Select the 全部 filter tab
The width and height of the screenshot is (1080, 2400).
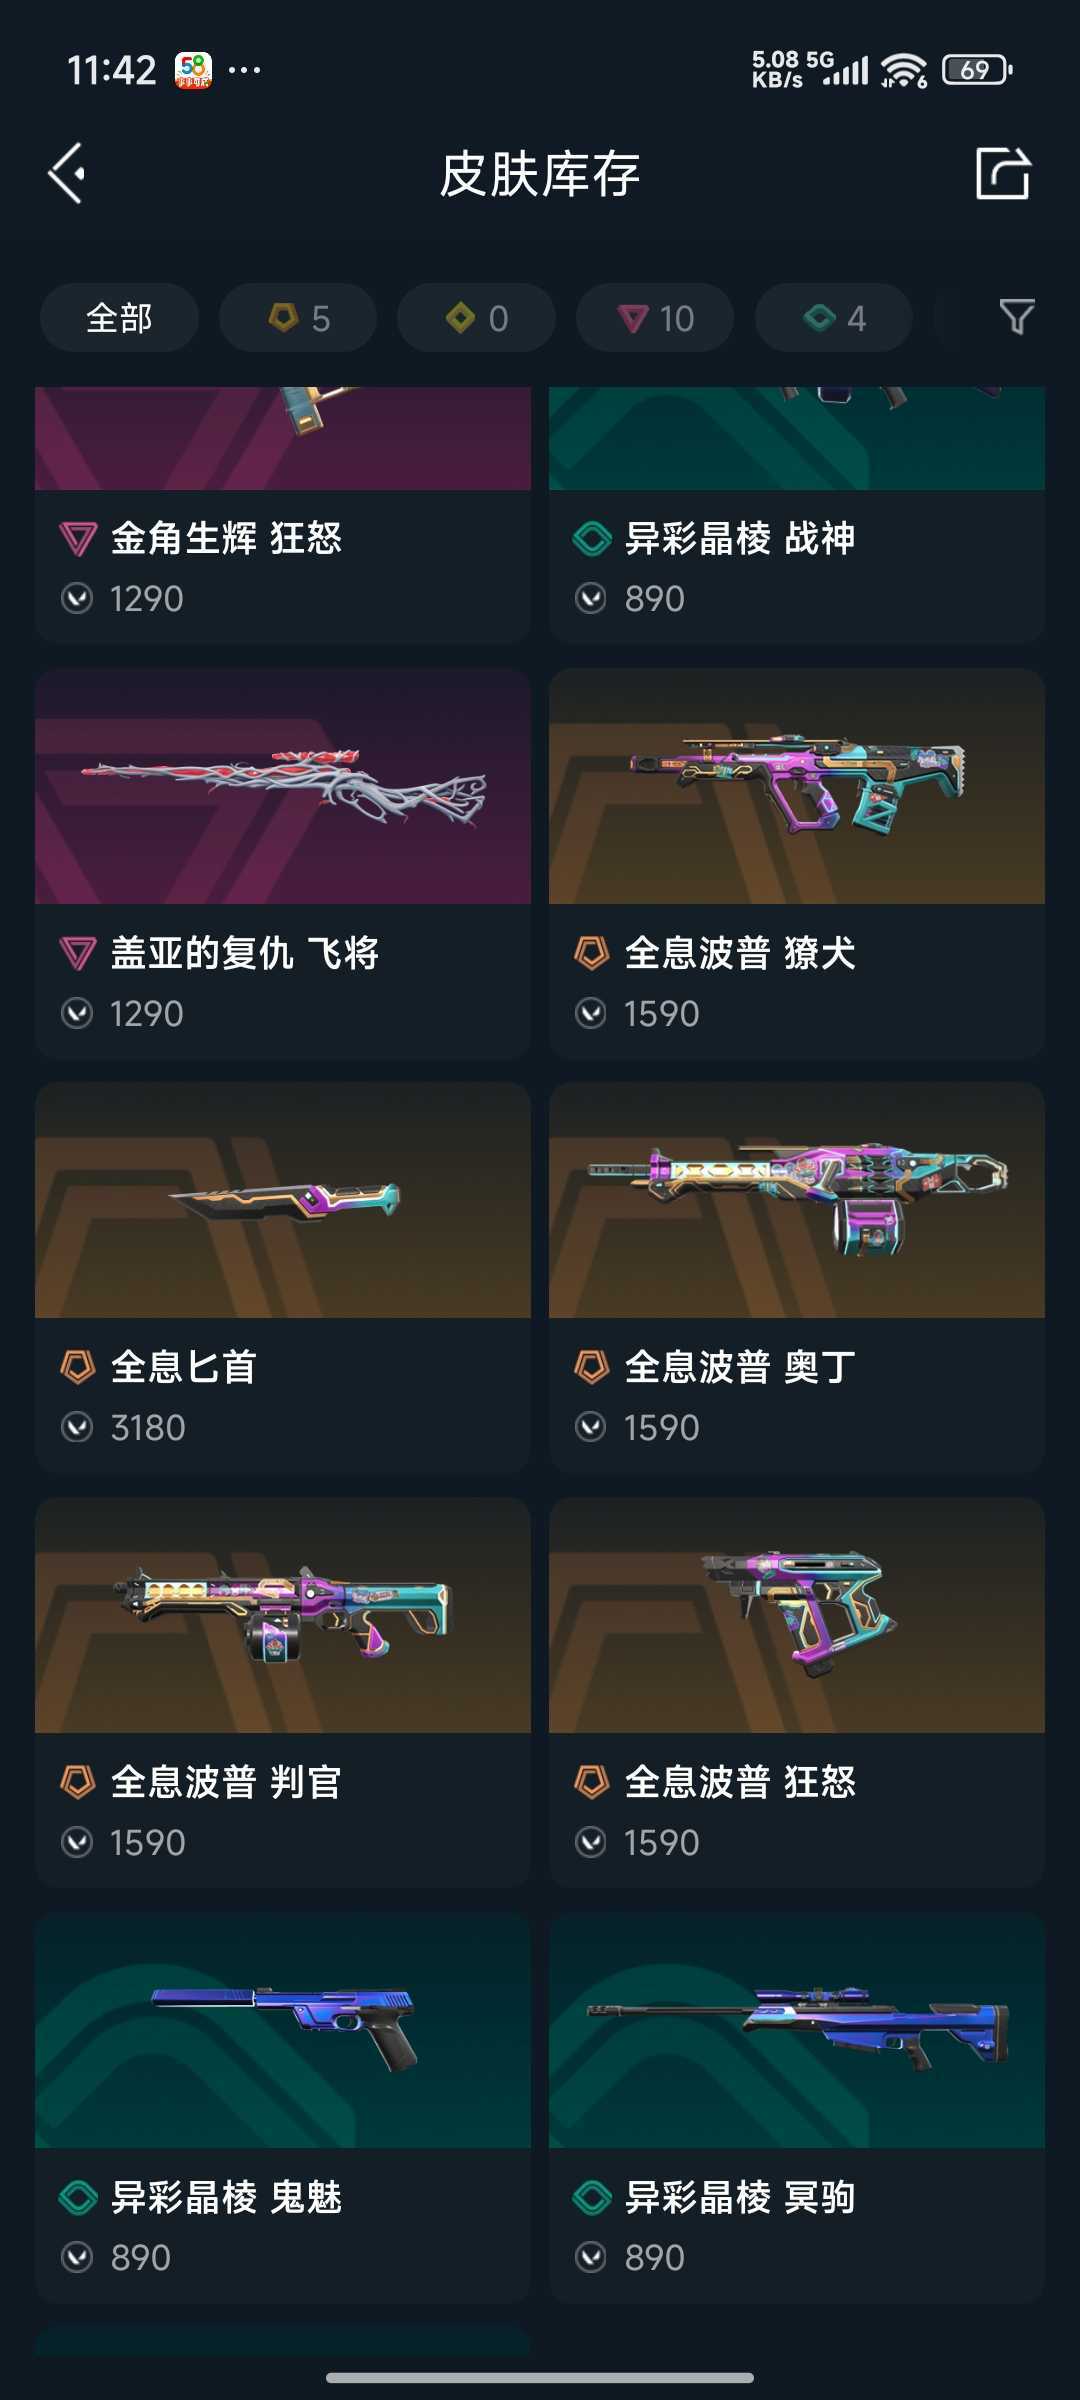point(119,318)
